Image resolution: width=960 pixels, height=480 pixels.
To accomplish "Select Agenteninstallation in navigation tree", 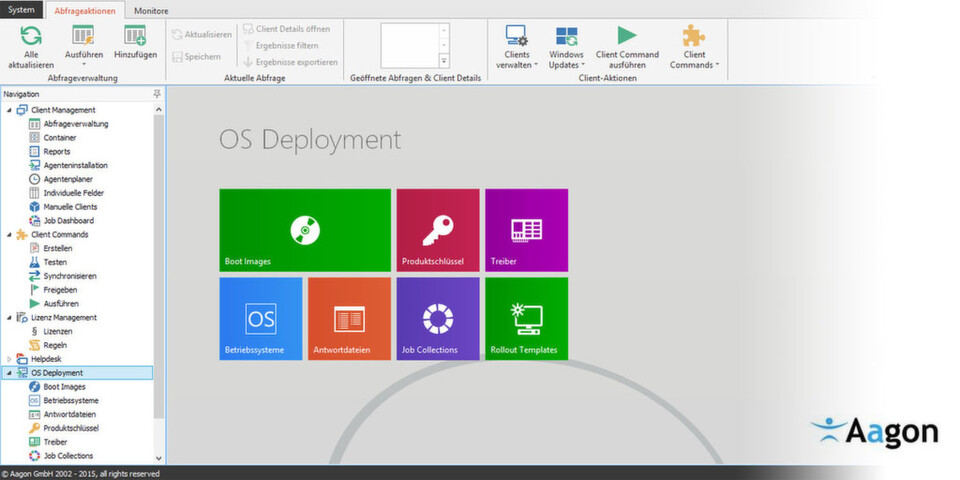I will tap(75, 165).
